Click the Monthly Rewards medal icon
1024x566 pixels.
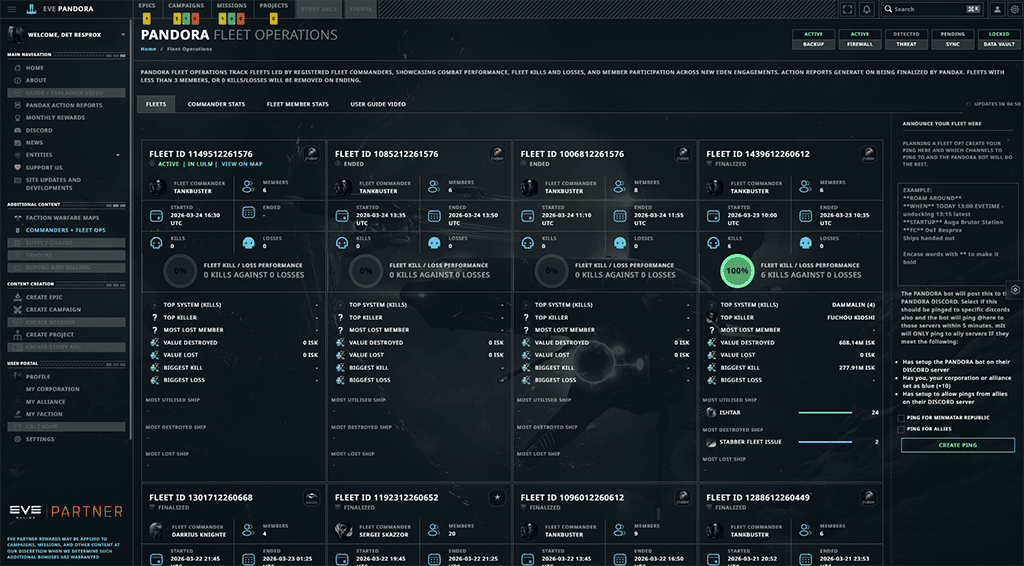(x=18, y=118)
